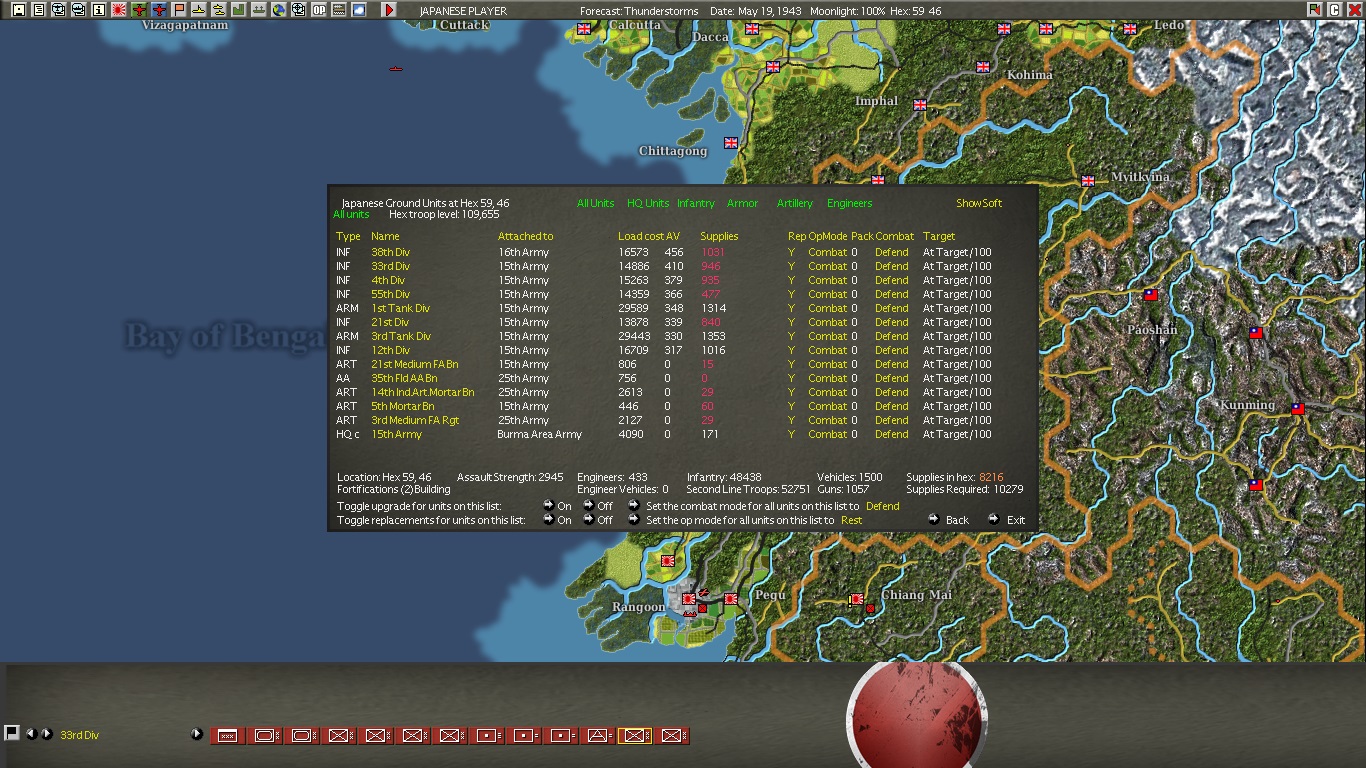Click the white flag icon at bottom left

(x=12, y=733)
